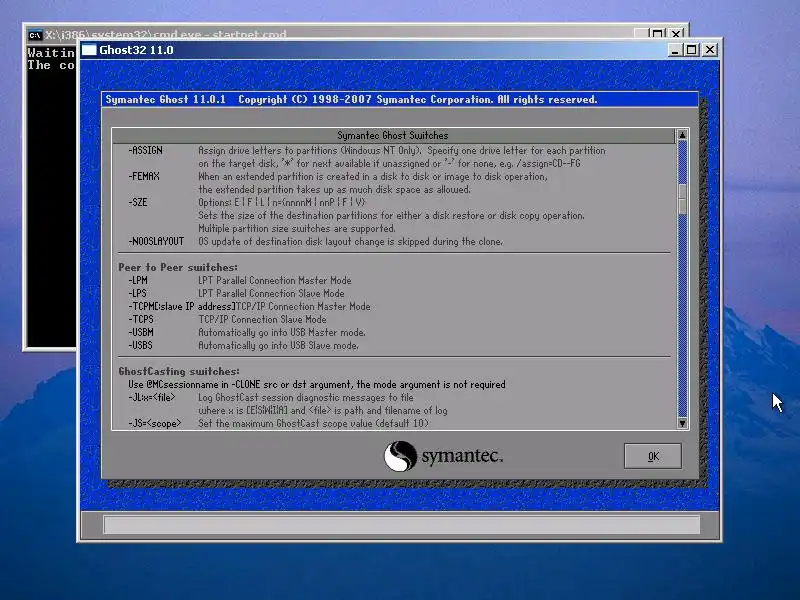
Task: Click the Symantec Ghost 11.0.1 copyright bar
Action: (400, 99)
